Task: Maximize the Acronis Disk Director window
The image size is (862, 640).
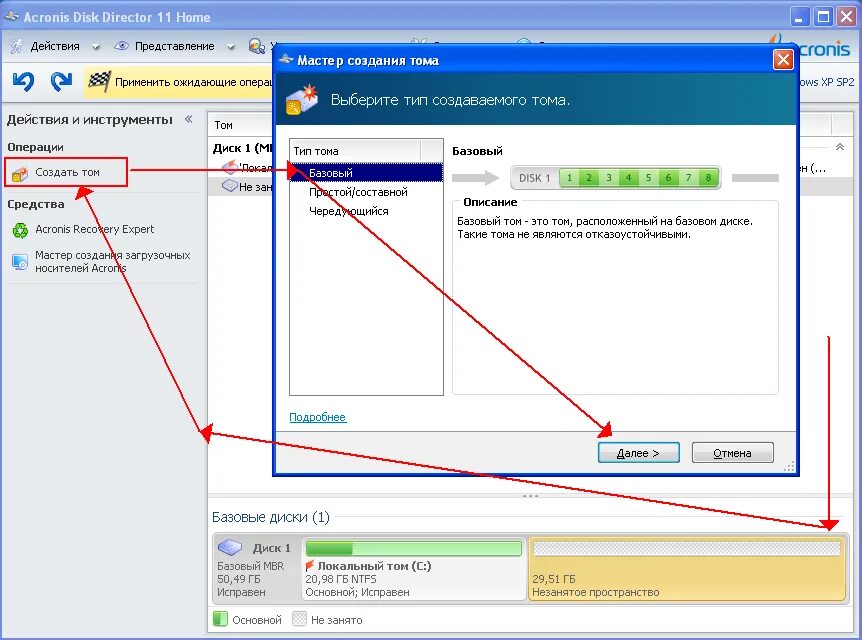Action: tap(824, 17)
